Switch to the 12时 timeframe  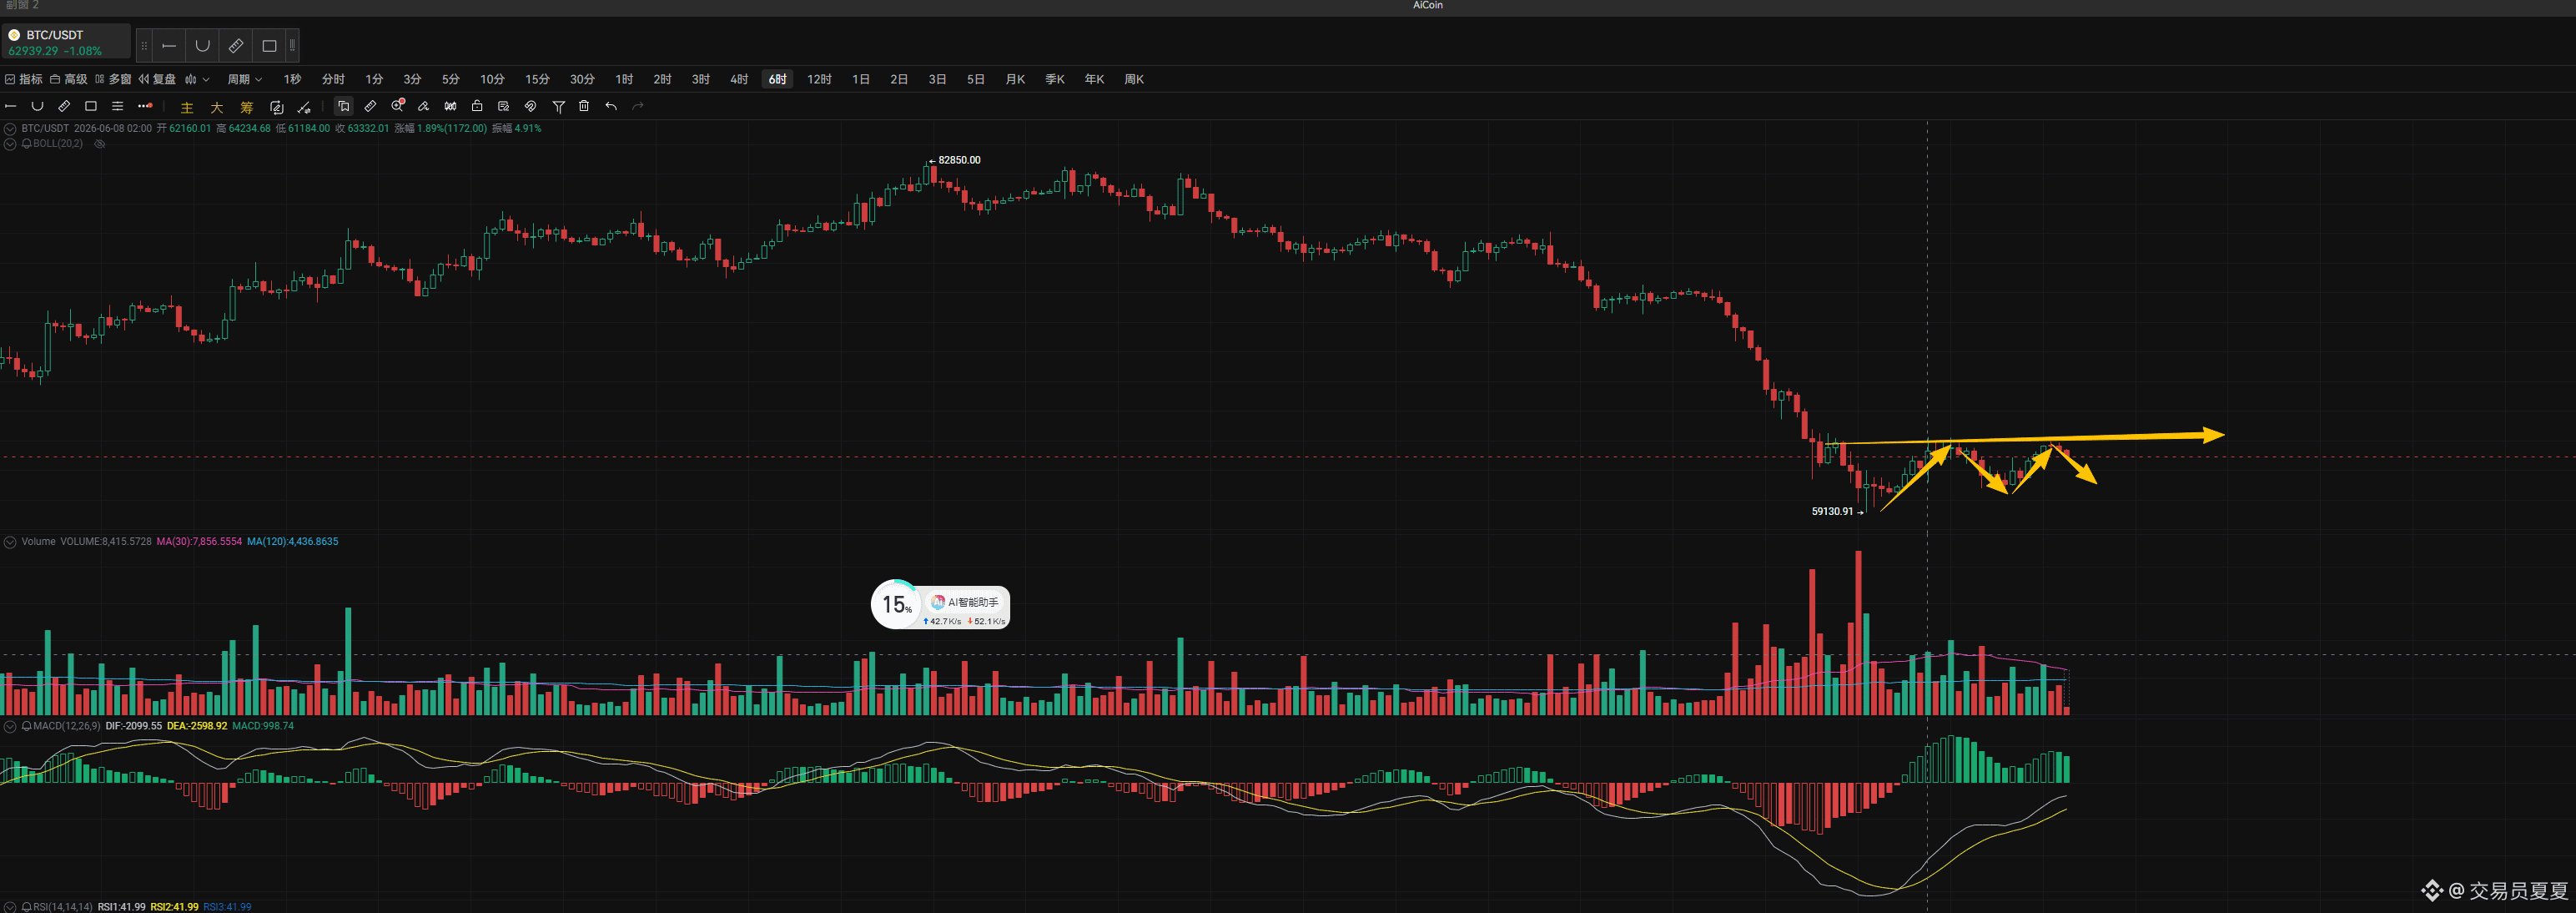(x=819, y=79)
